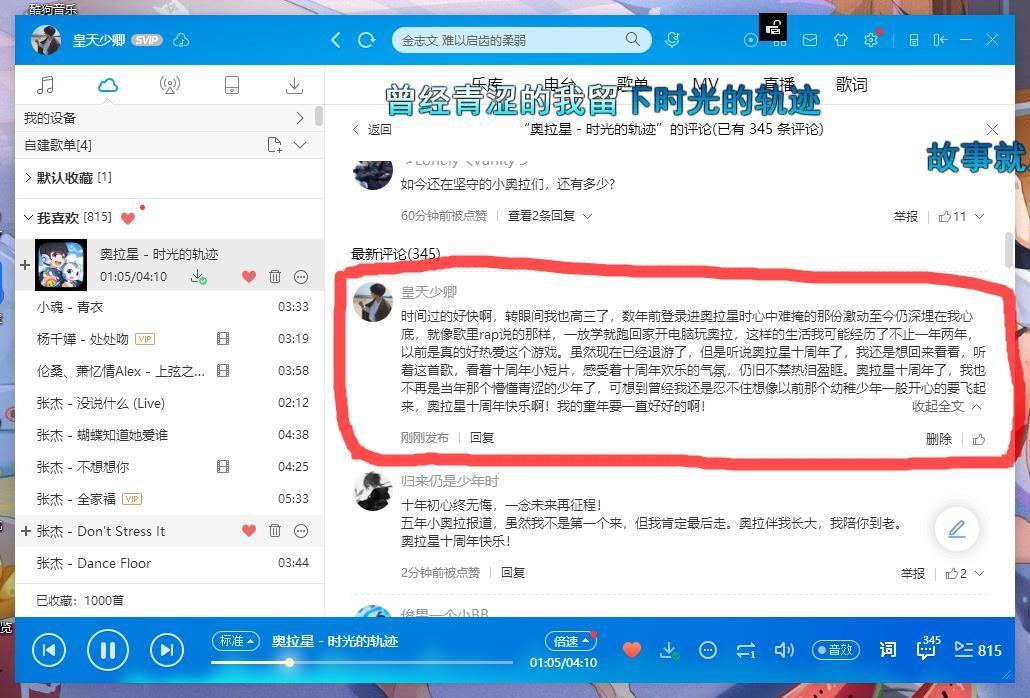
Task: Switch the repeat play mode icon
Action: click(x=746, y=650)
